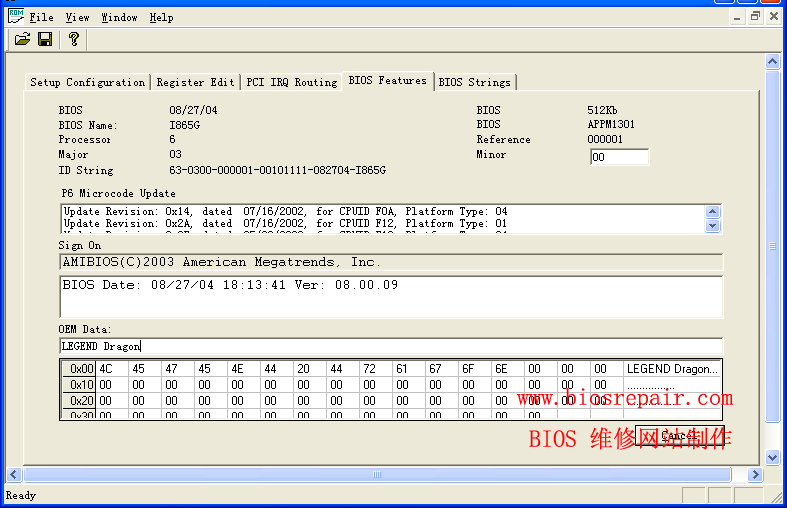The height and width of the screenshot is (508, 787).
Task: Click down arrow of microcode list
Action: (712, 225)
